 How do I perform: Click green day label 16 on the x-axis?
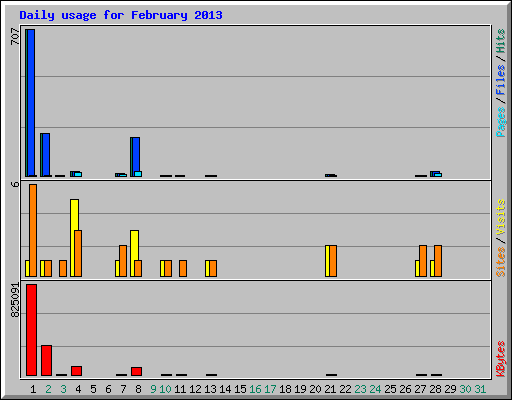coord(255,389)
